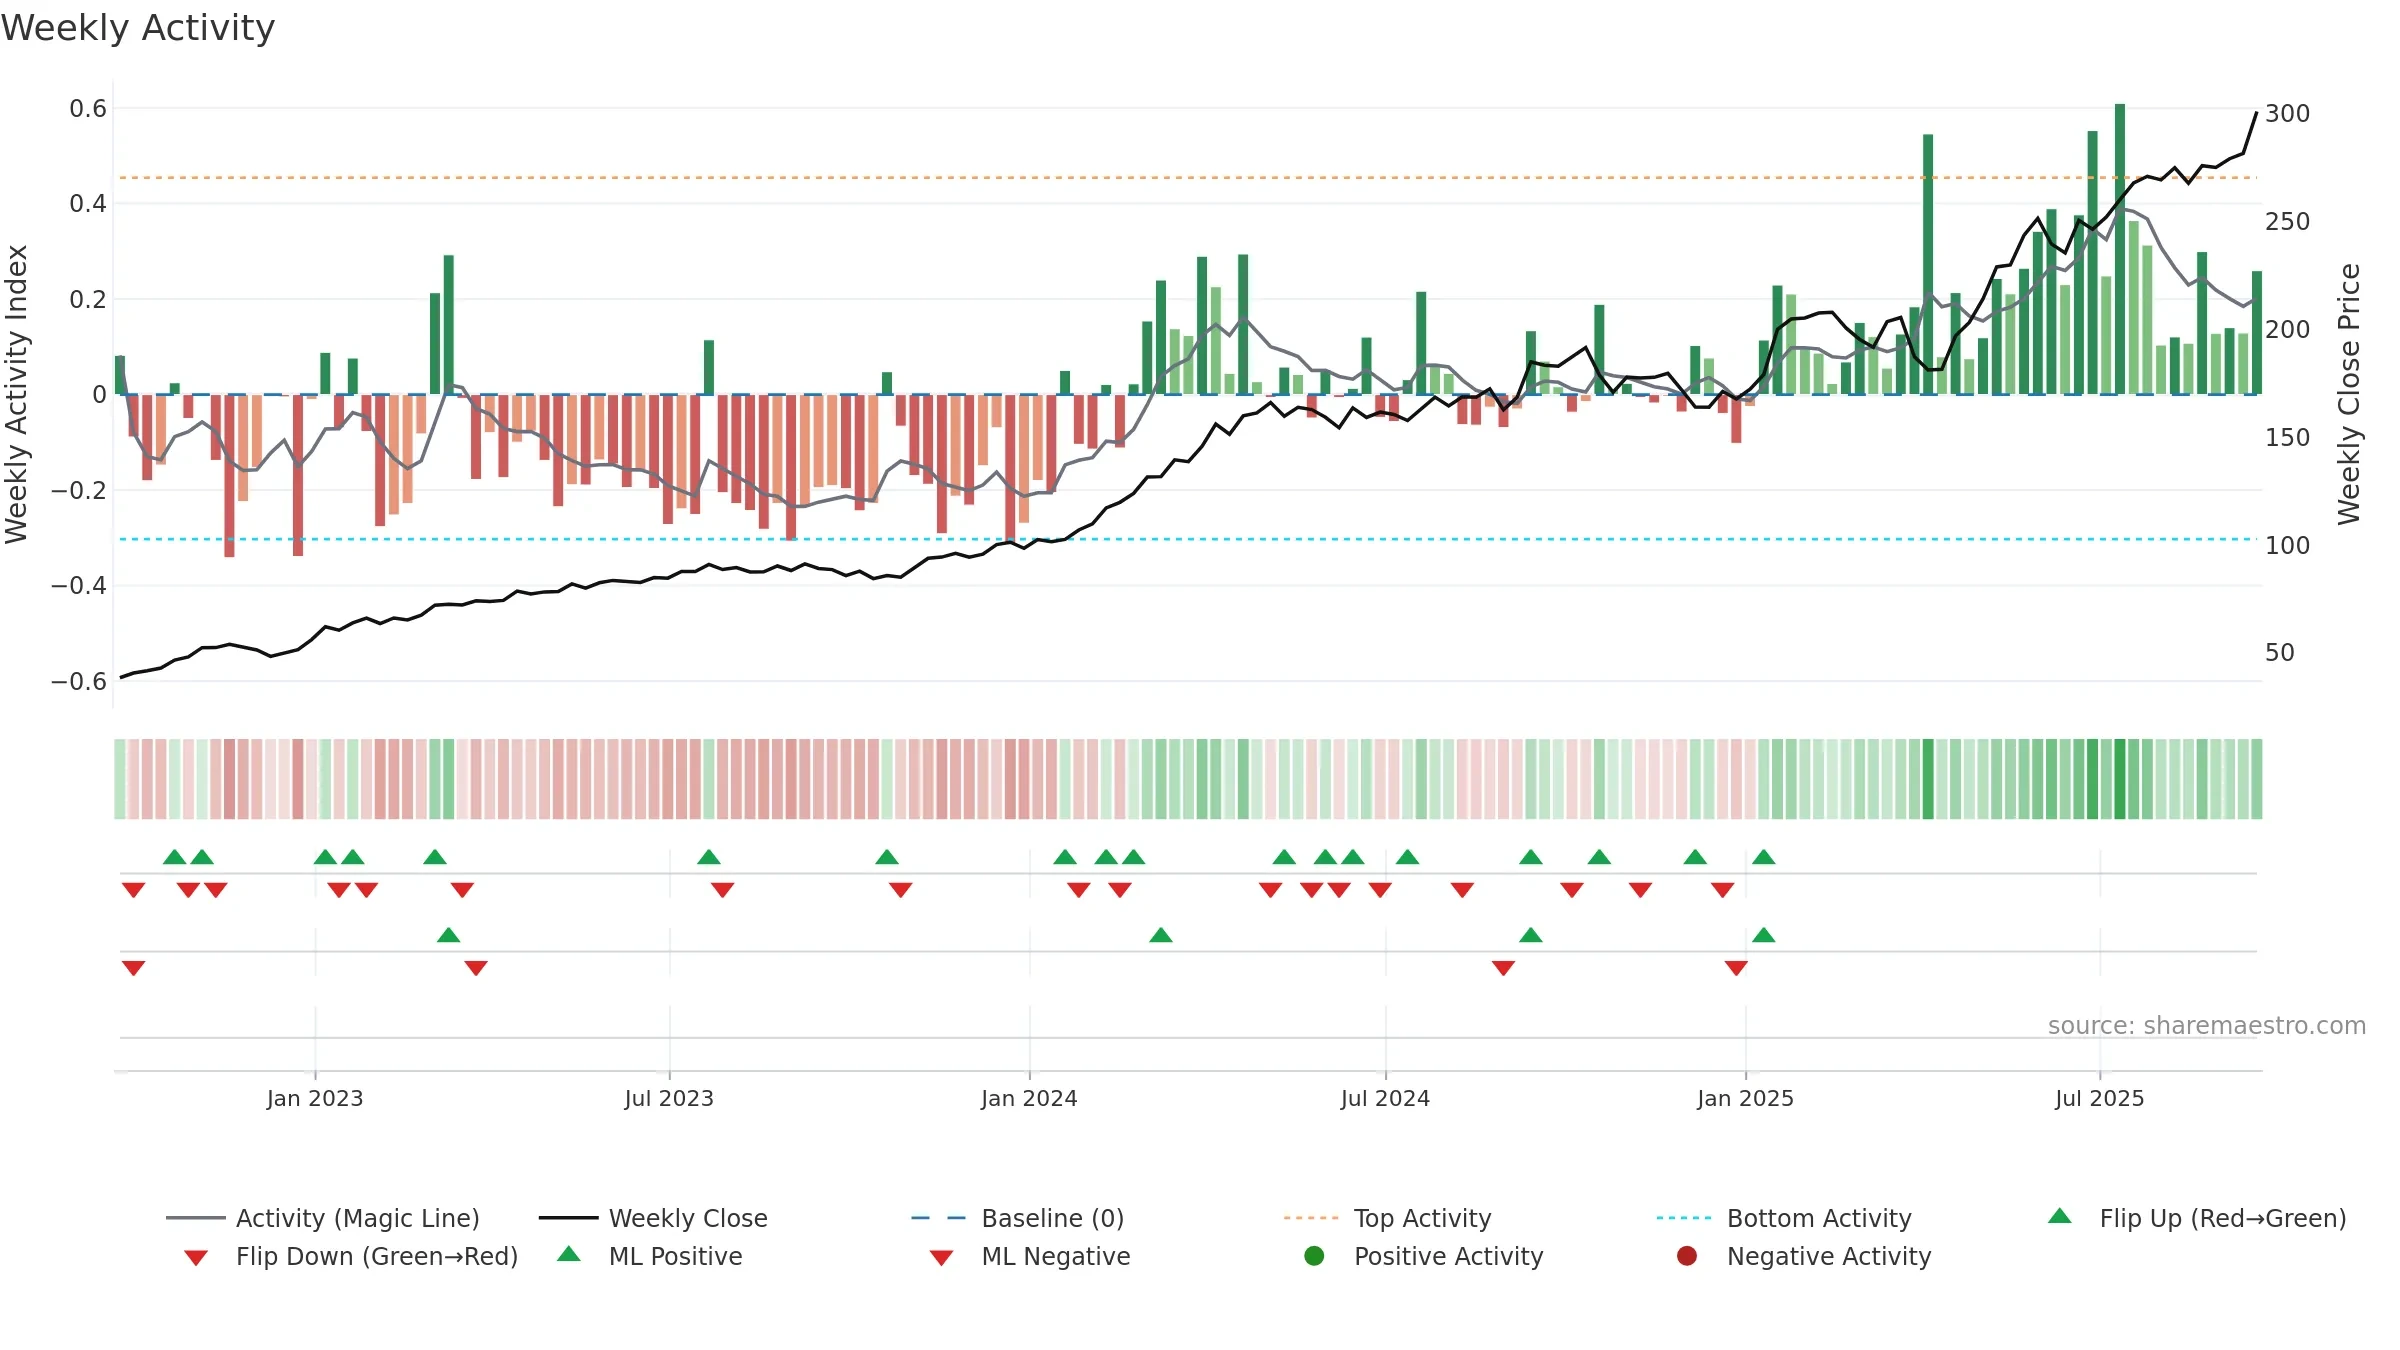This screenshot has width=2400, height=1350.
Task: Click the first red flip-down marker at chart start
Action: [134, 890]
